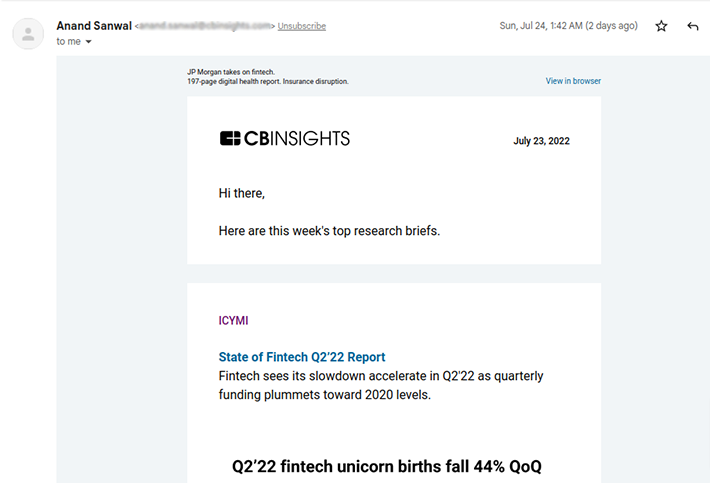This screenshot has width=710, height=483.
Task: Open the sender's profile avatar
Action: [x=28, y=33]
